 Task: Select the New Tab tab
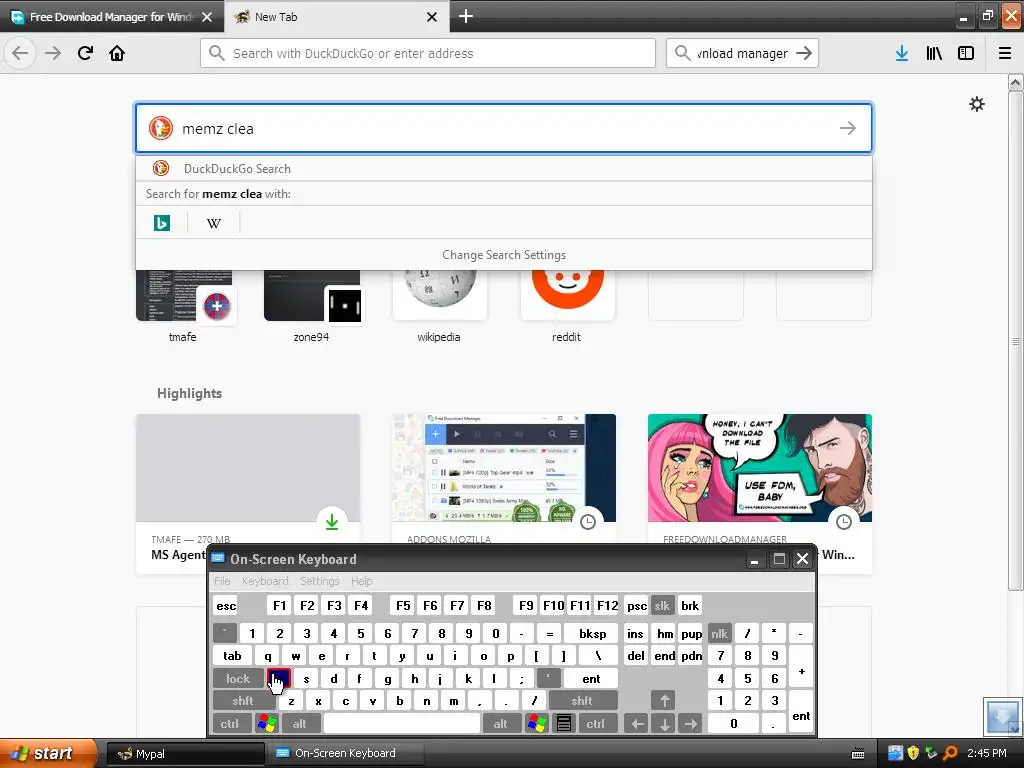tap(336, 17)
